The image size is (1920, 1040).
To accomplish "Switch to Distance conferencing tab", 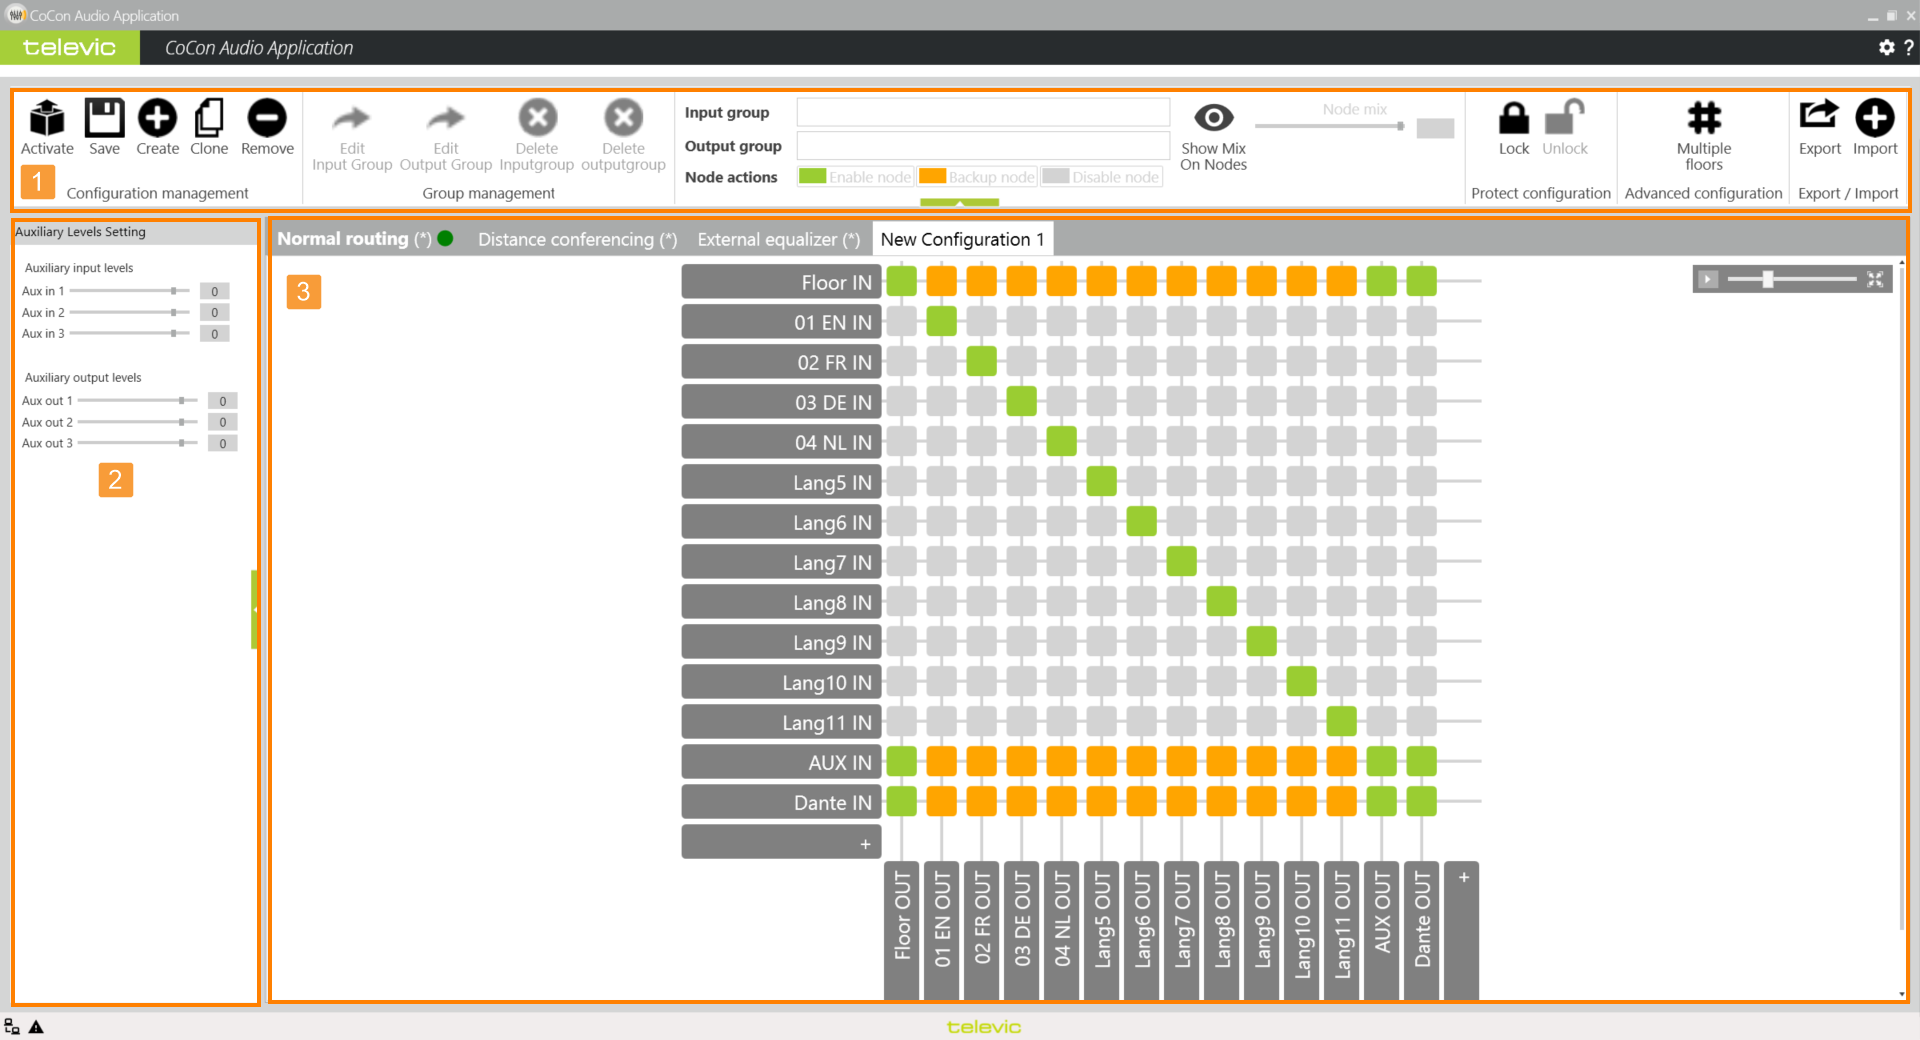I will (x=577, y=240).
